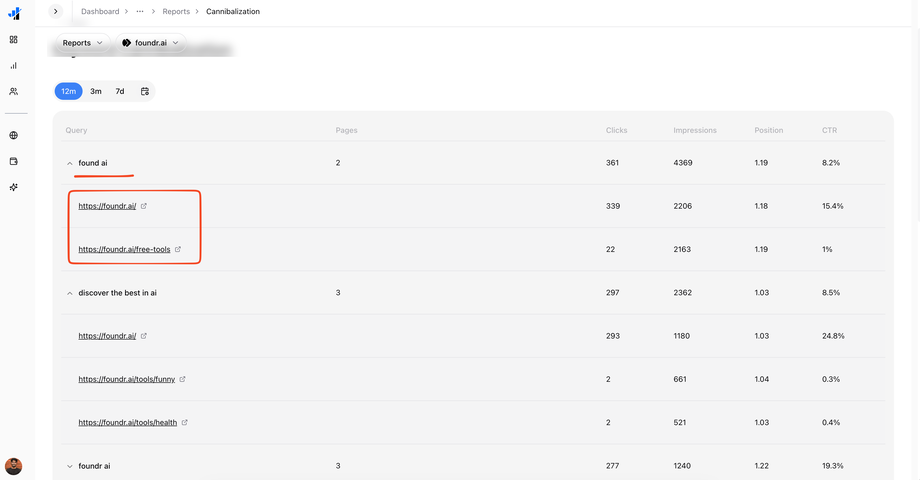Open the wallet billing sidebar icon
The height and width of the screenshot is (480, 920).
[13, 161]
